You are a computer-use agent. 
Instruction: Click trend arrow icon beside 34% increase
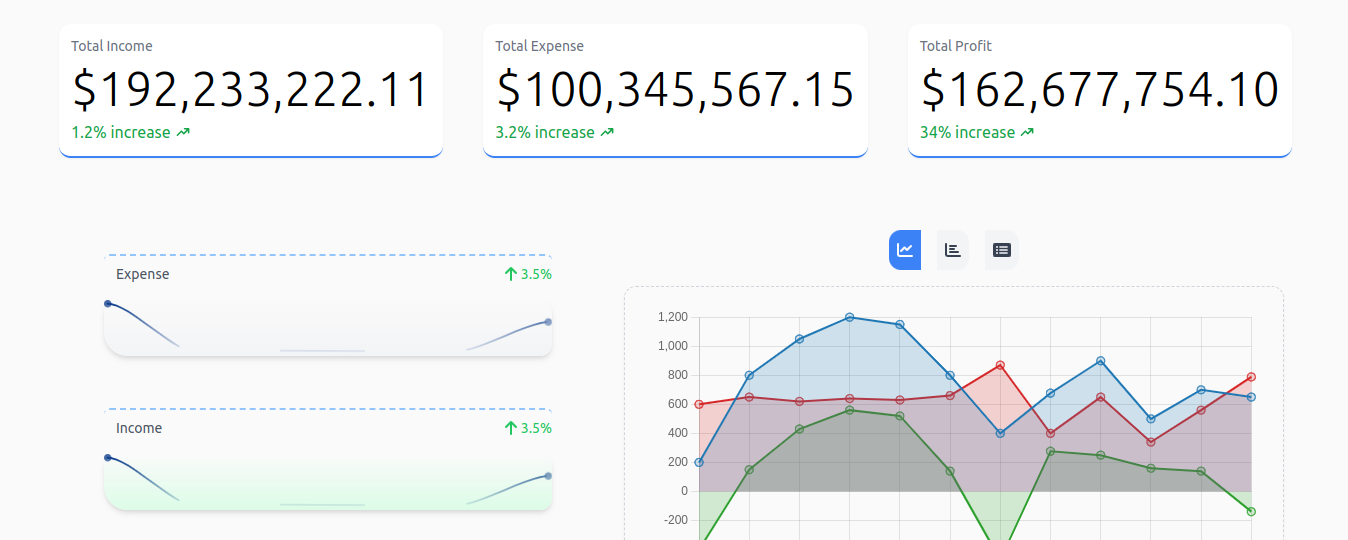(1027, 133)
